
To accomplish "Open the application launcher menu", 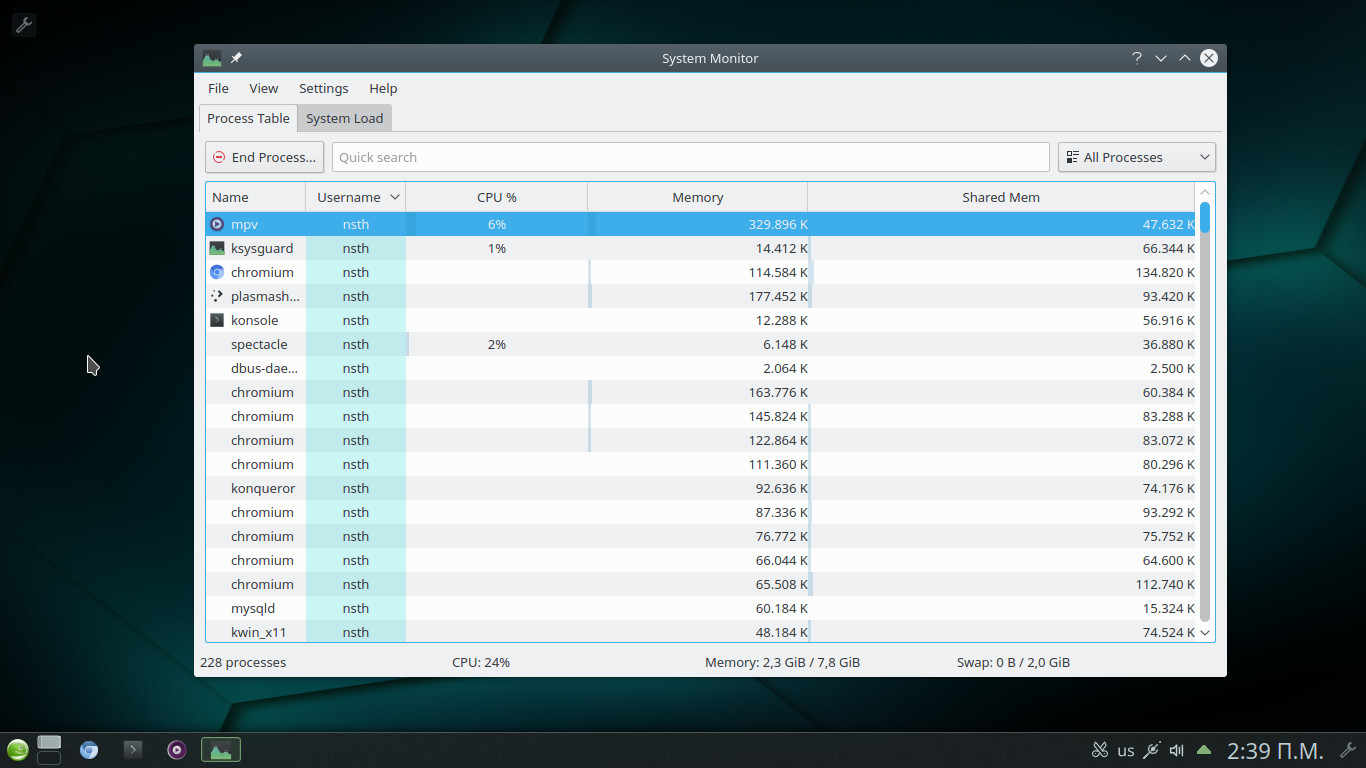I will (17, 750).
